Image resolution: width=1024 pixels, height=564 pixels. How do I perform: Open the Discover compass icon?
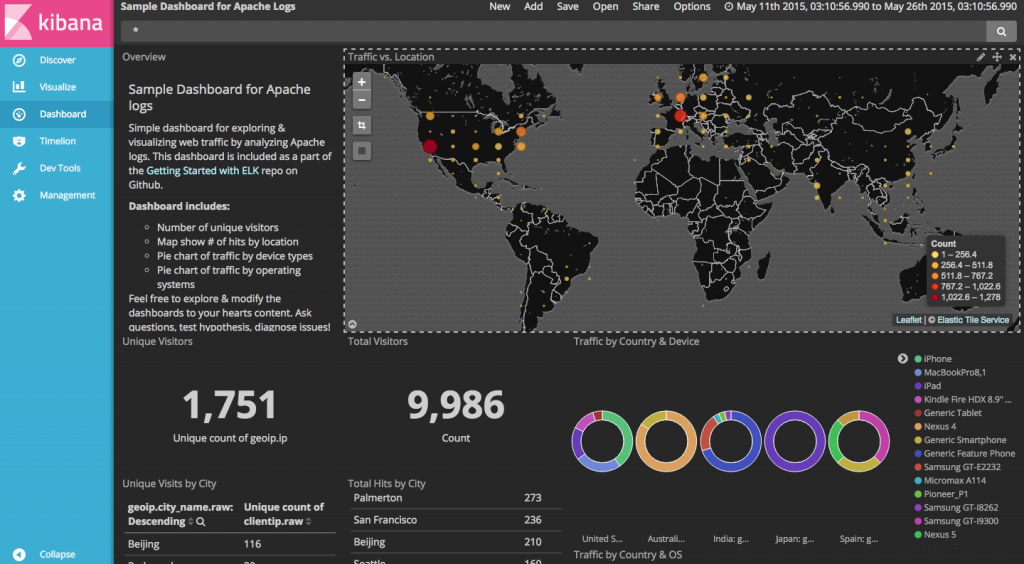[19, 60]
